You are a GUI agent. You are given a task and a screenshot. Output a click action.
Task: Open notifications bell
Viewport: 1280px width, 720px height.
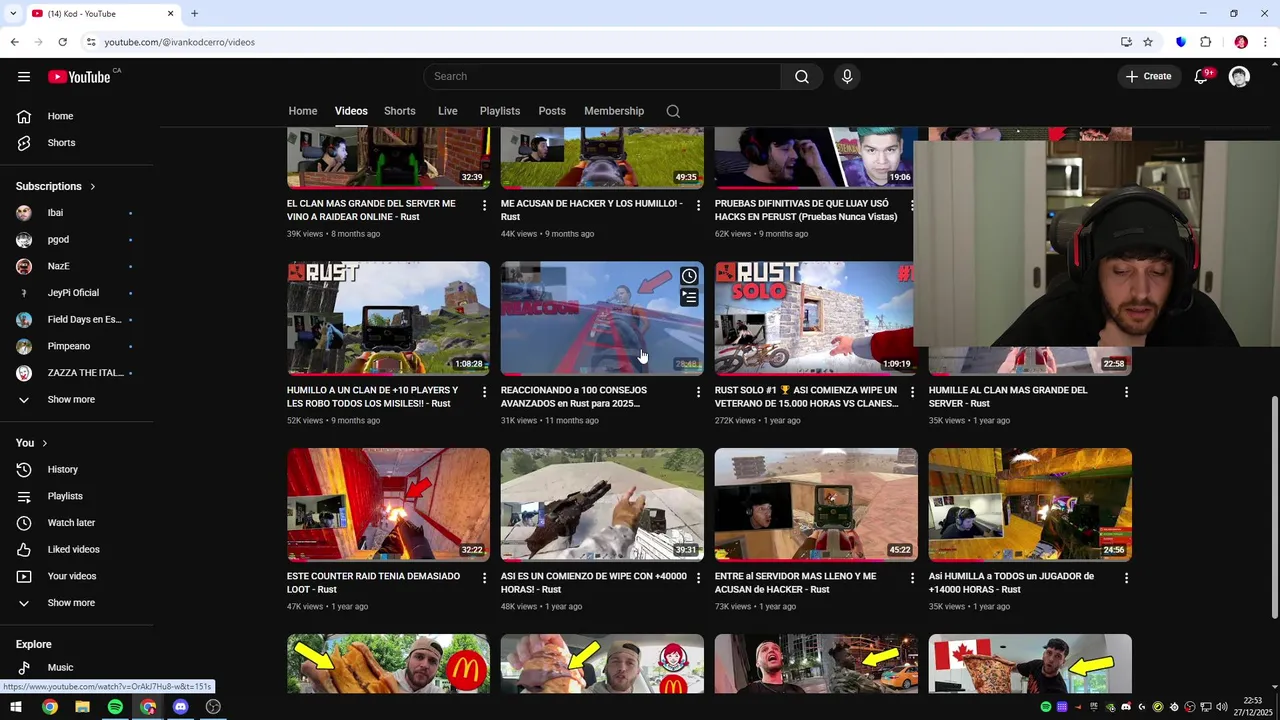tap(1202, 76)
